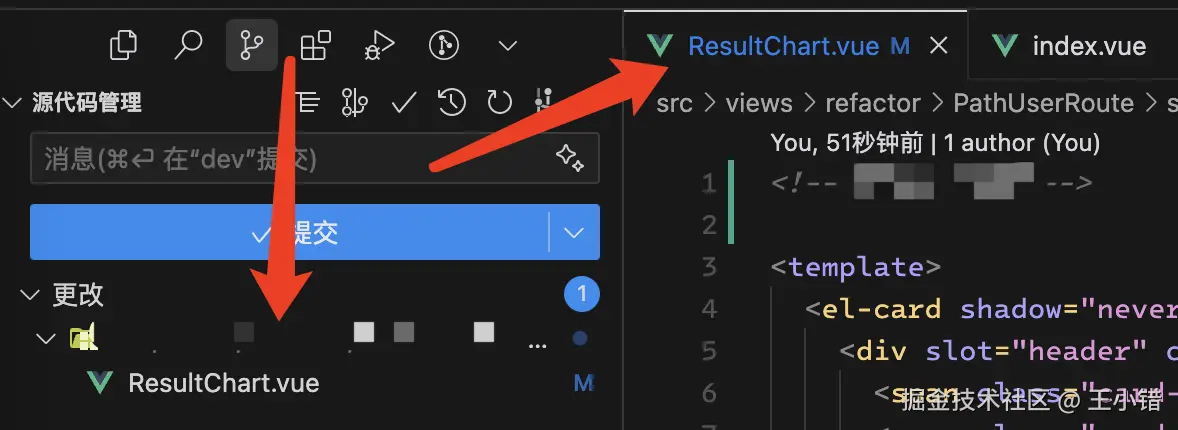Select the Source Control branch icon

pos(251,45)
